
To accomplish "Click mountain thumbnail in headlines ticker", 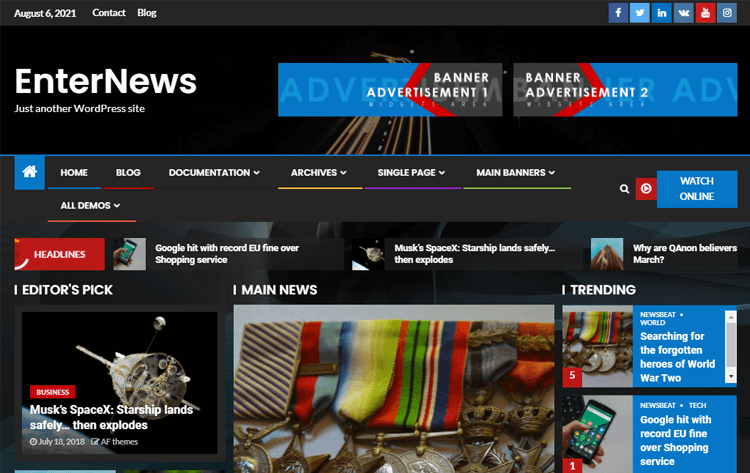I will click(607, 254).
